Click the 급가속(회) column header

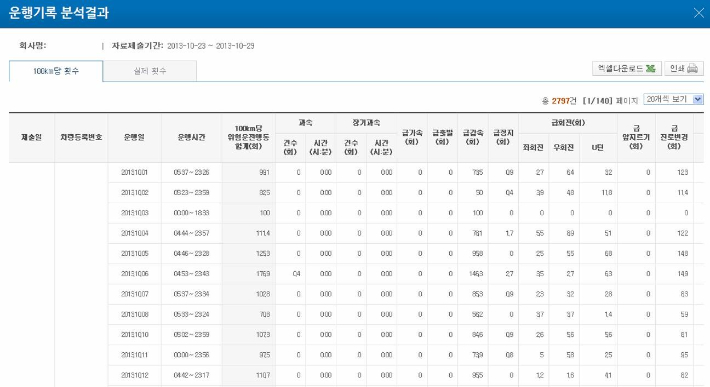[x=412, y=137]
